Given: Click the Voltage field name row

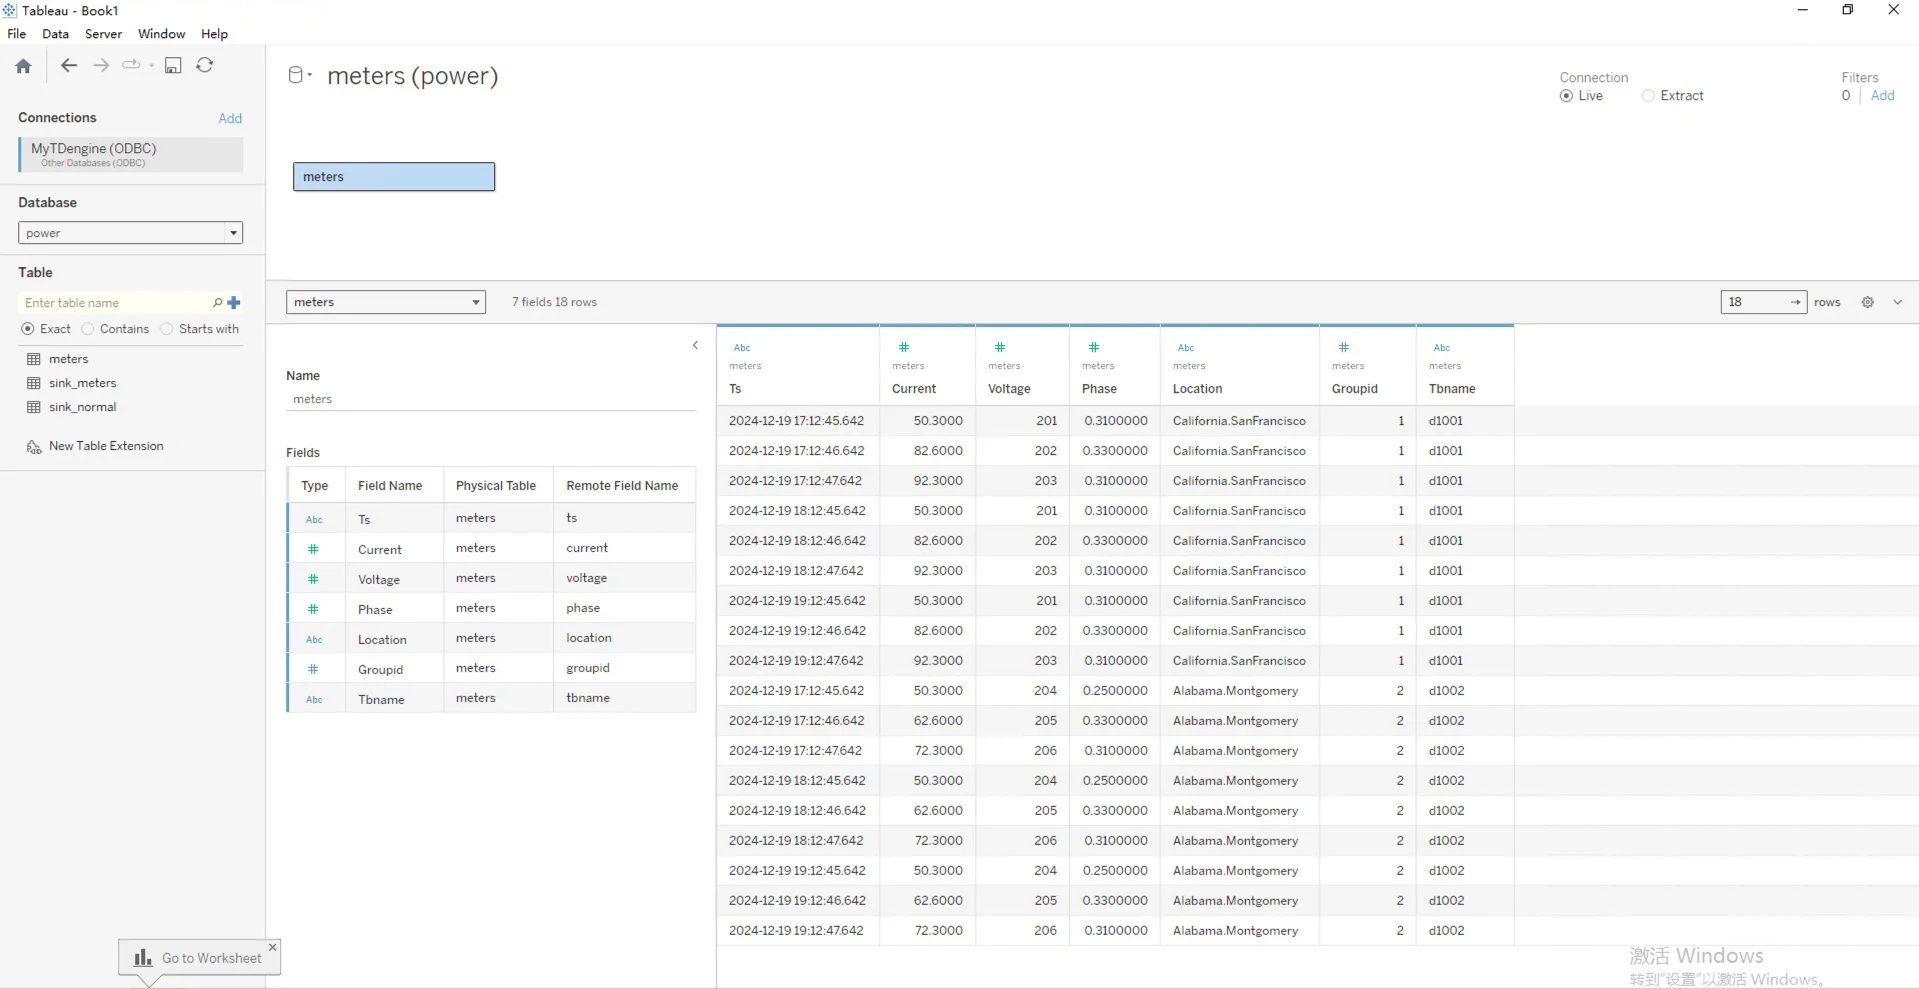Looking at the screenshot, I should (x=379, y=579).
